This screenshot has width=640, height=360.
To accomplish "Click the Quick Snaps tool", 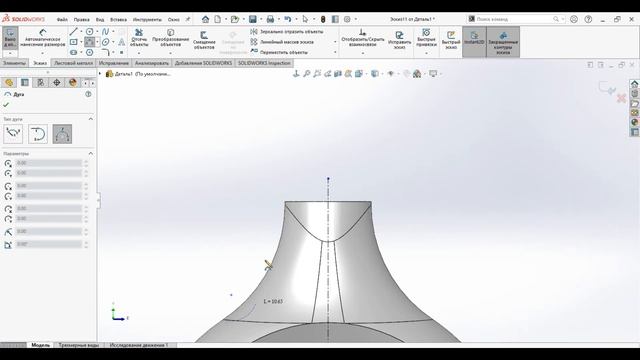I will click(426, 37).
